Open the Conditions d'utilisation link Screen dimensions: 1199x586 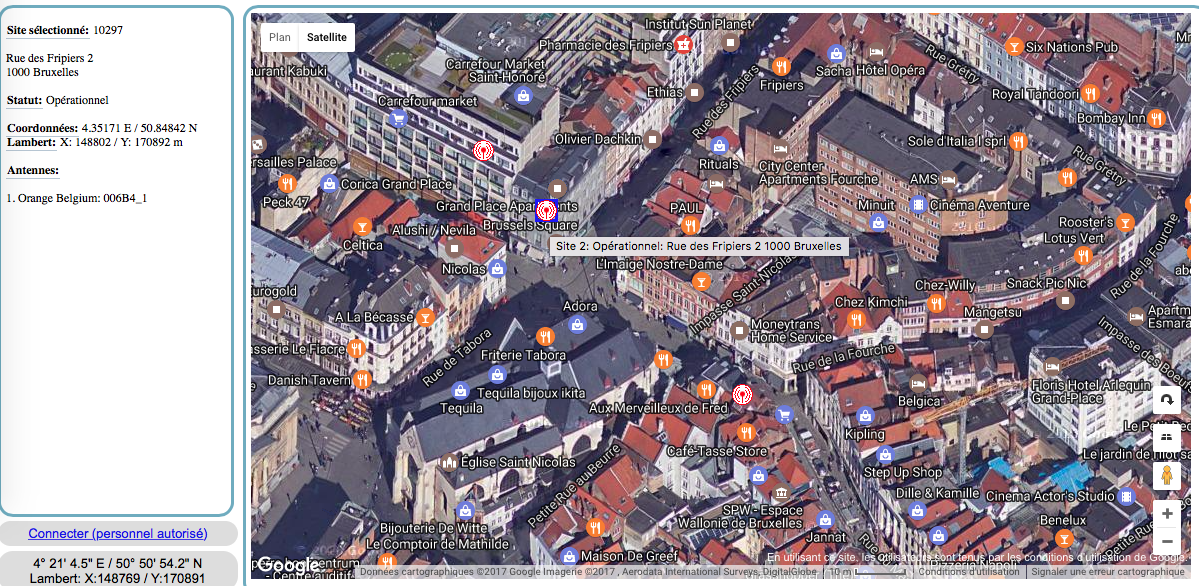click(969, 571)
